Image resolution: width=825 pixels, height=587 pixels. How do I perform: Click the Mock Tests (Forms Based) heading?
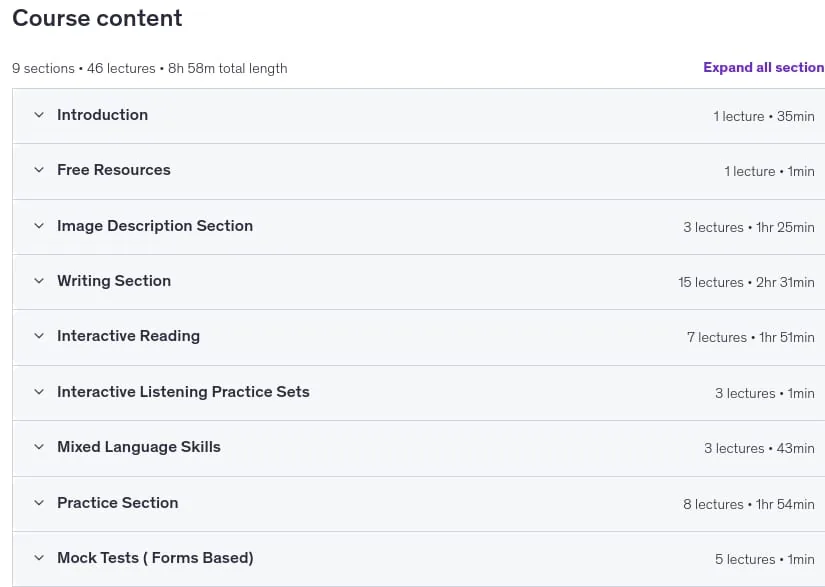[x=155, y=558]
